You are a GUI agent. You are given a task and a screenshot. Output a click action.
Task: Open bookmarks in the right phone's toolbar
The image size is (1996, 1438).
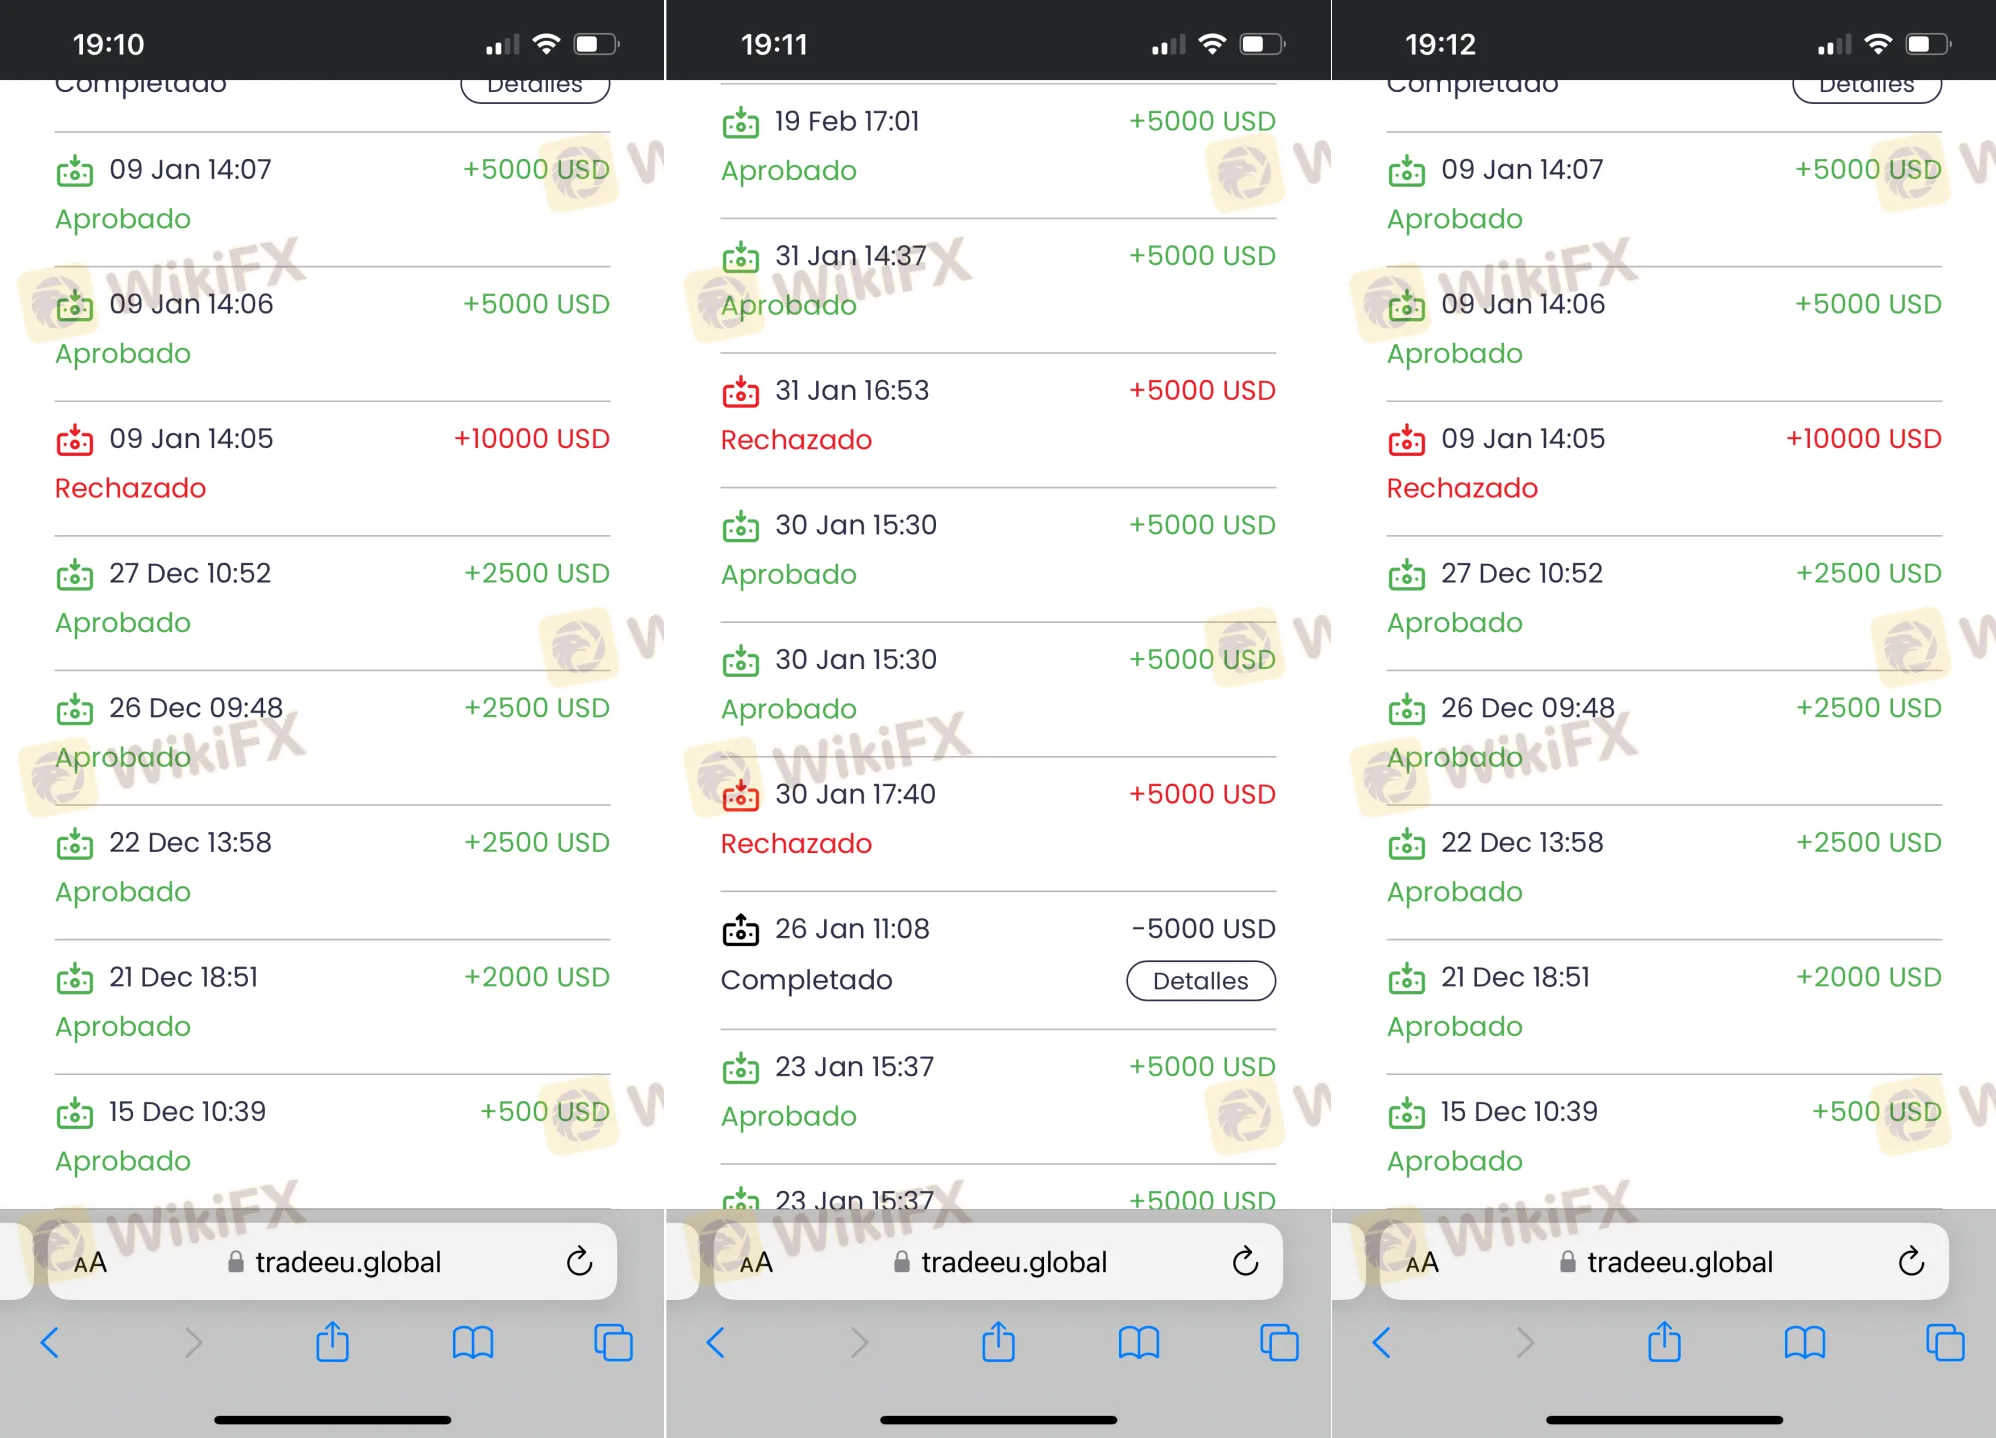coord(1805,1343)
